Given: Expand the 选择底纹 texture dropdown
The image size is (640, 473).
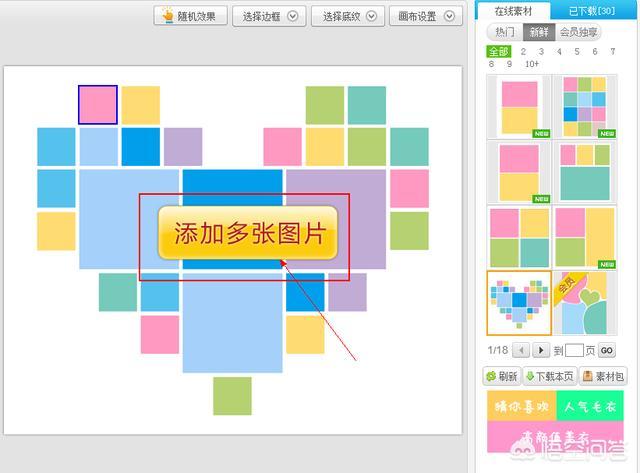Looking at the screenshot, I should point(348,16).
